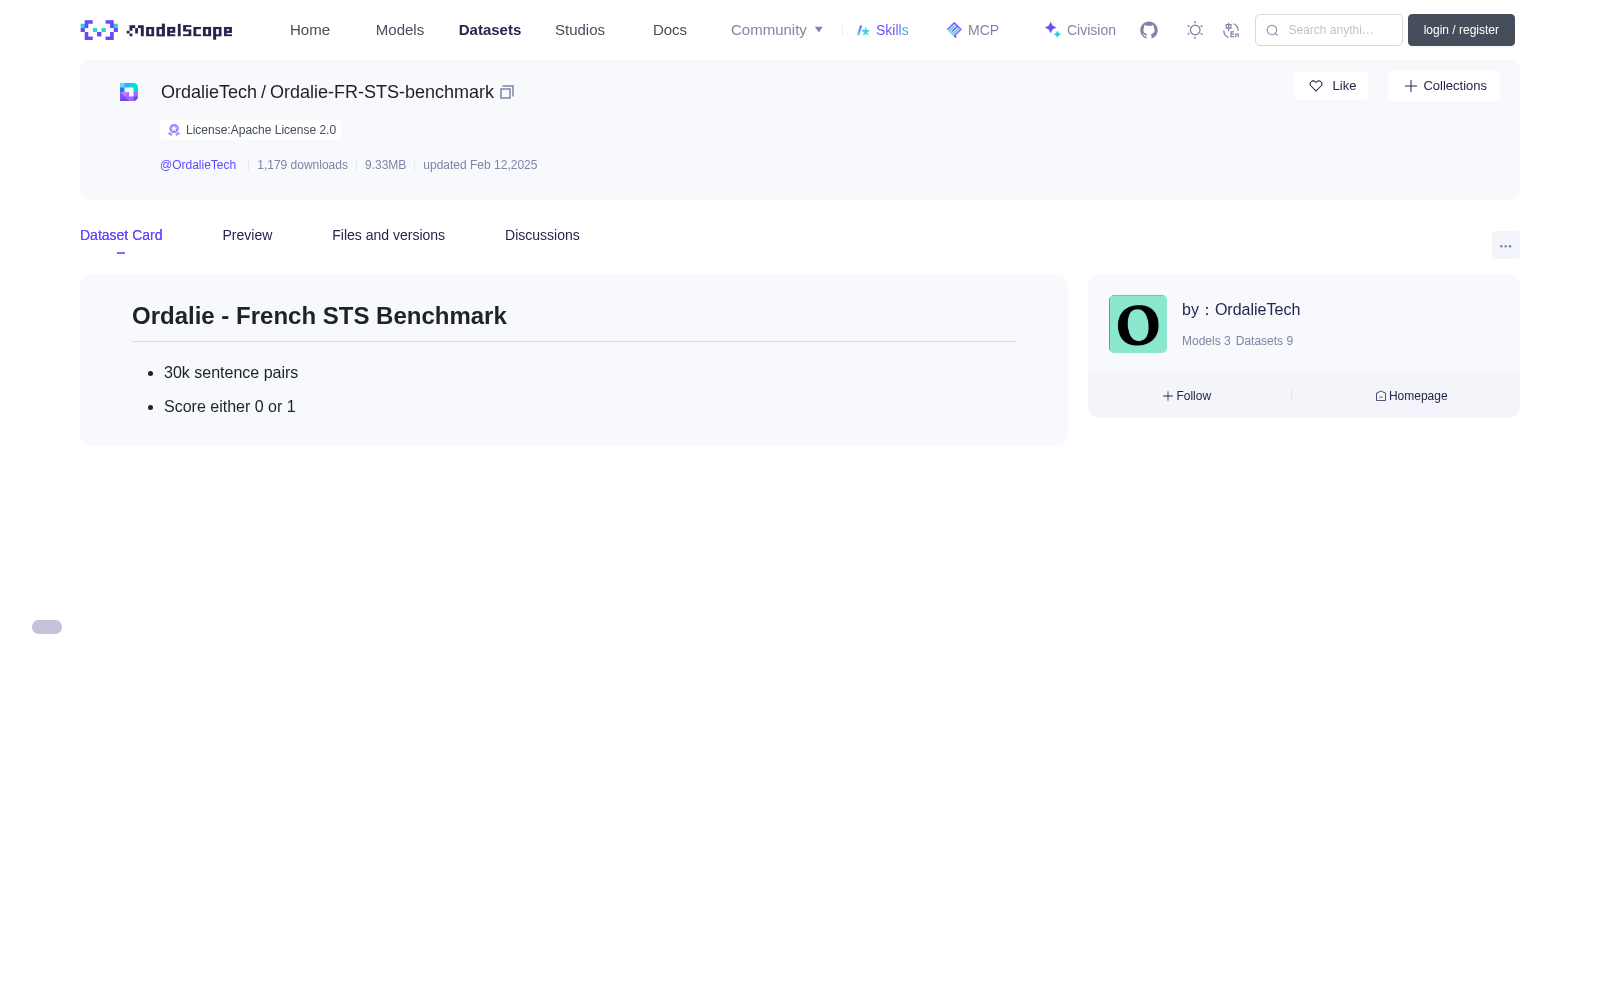Open the Docs menu
Viewport: 1600px width, 1000px height.
coord(670,30)
